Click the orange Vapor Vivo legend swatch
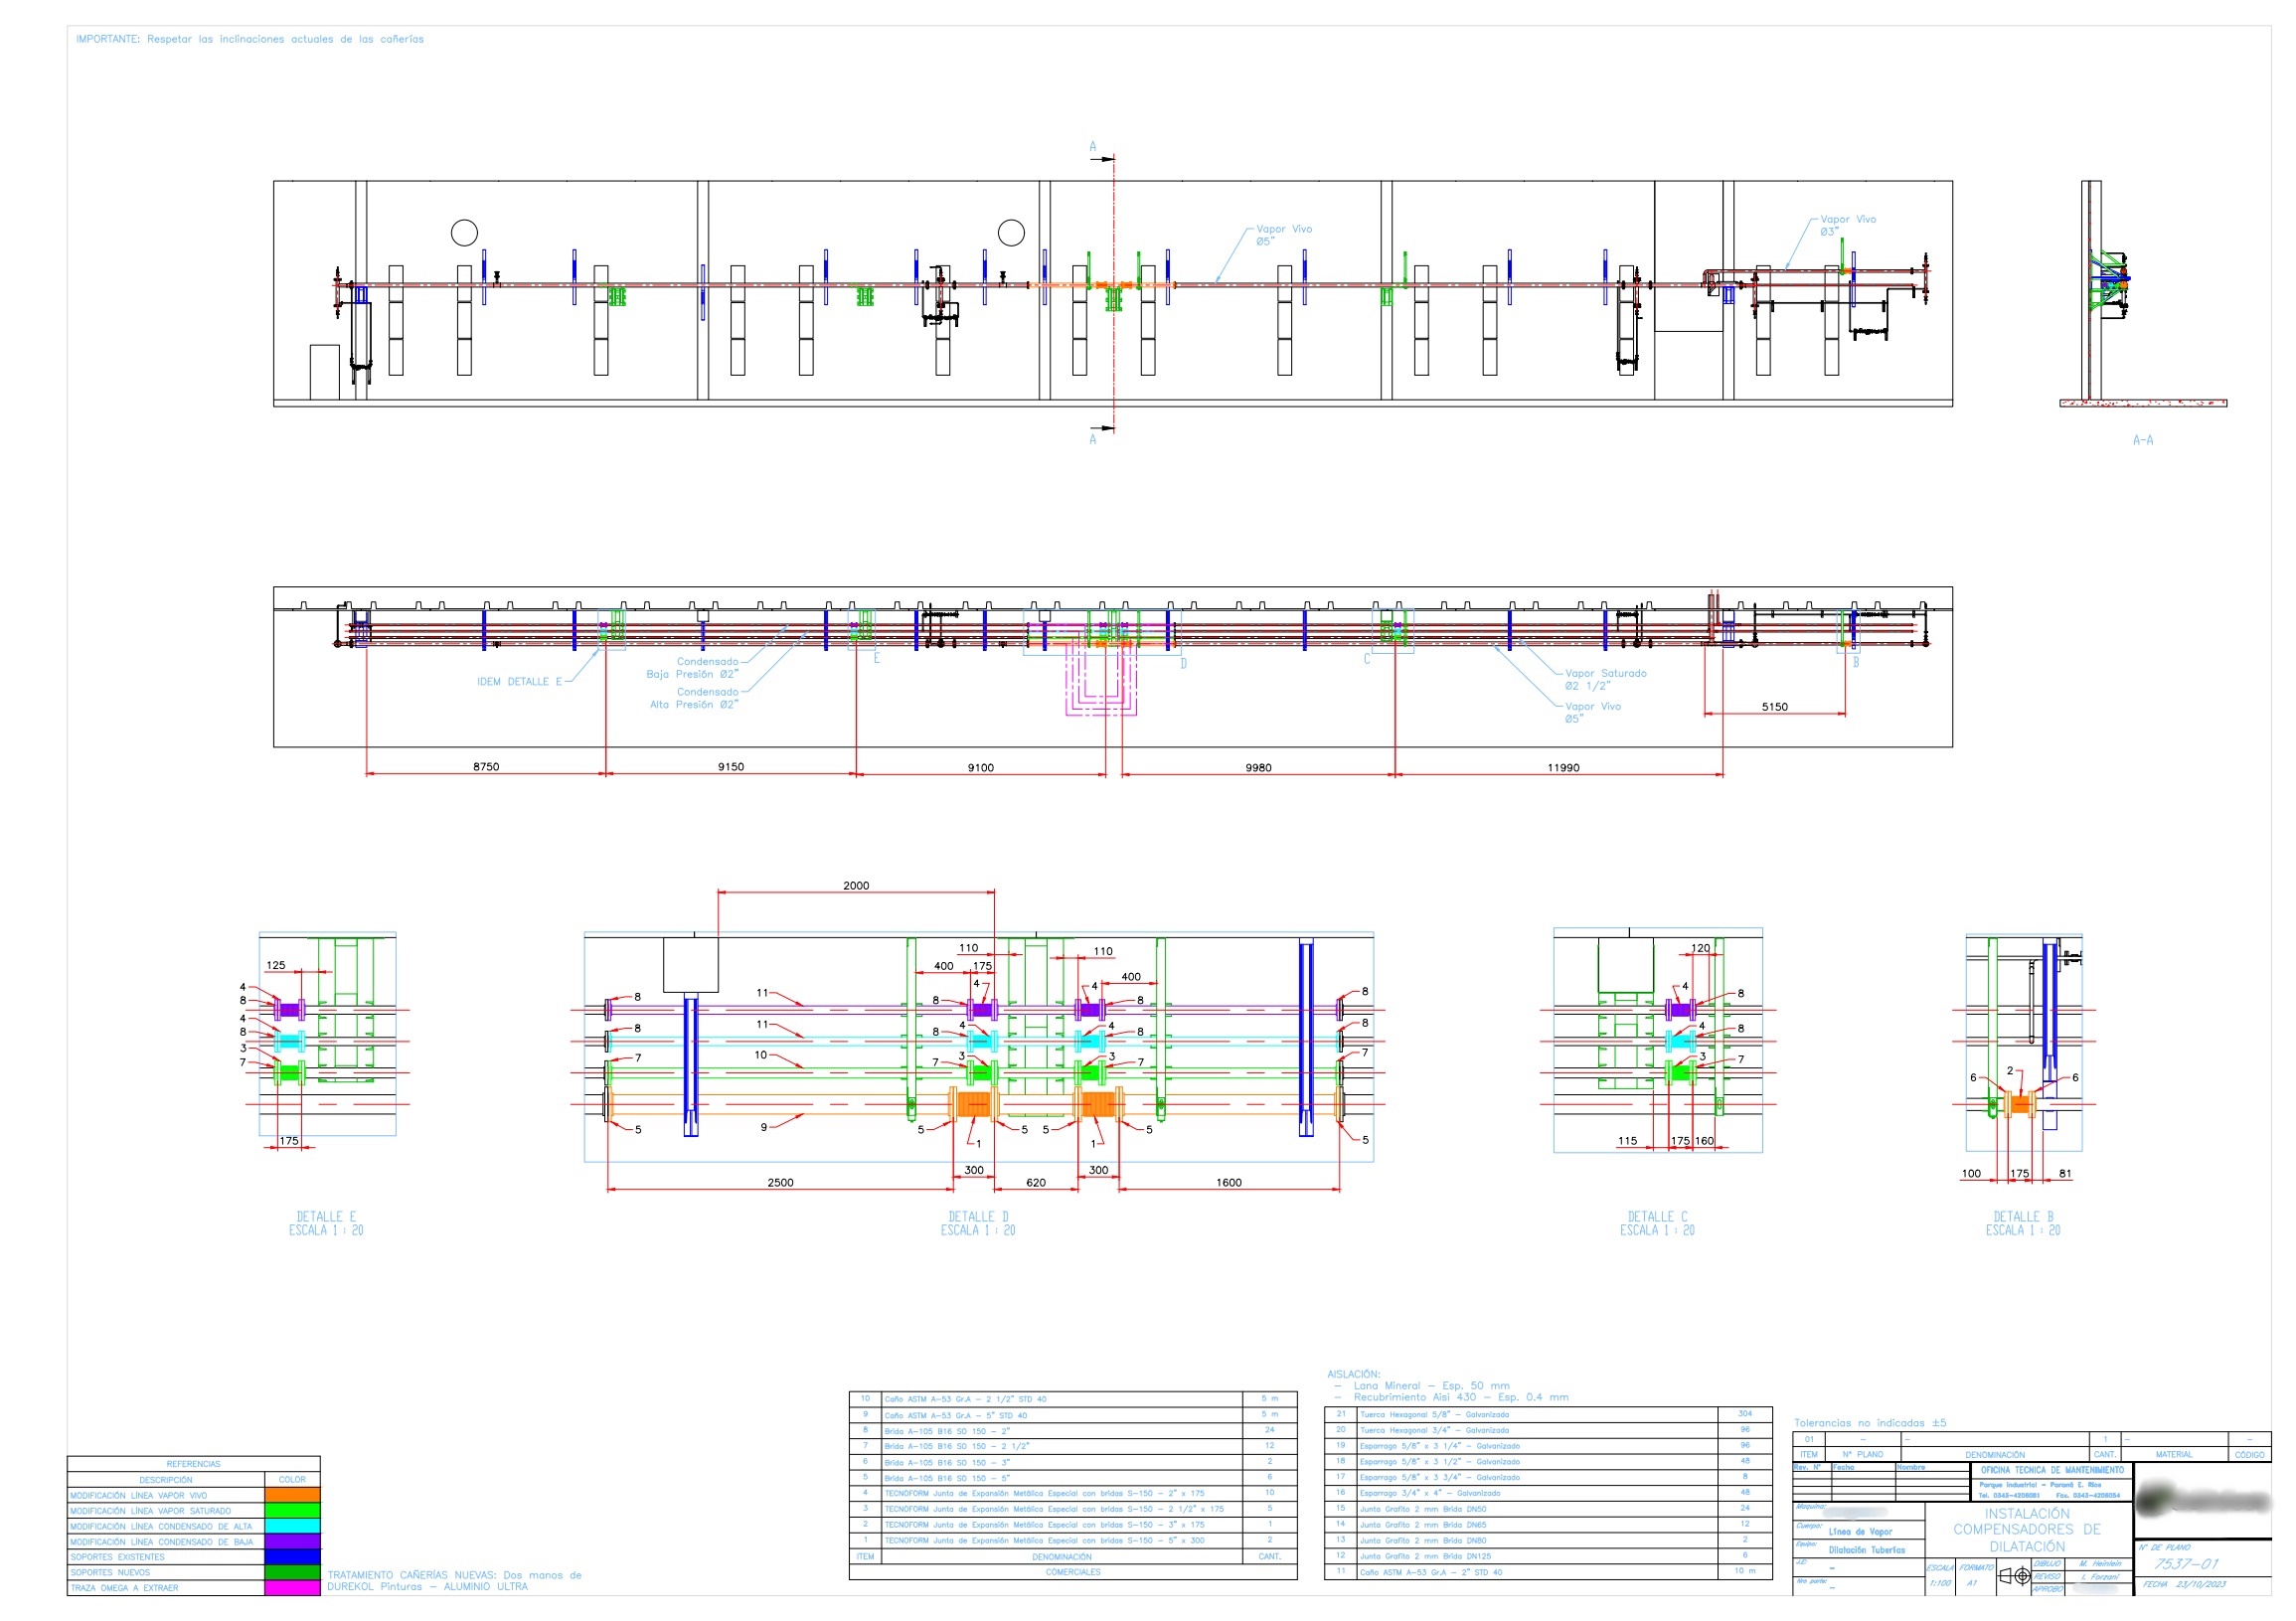The height and width of the screenshot is (1621, 2296). tap(292, 1495)
